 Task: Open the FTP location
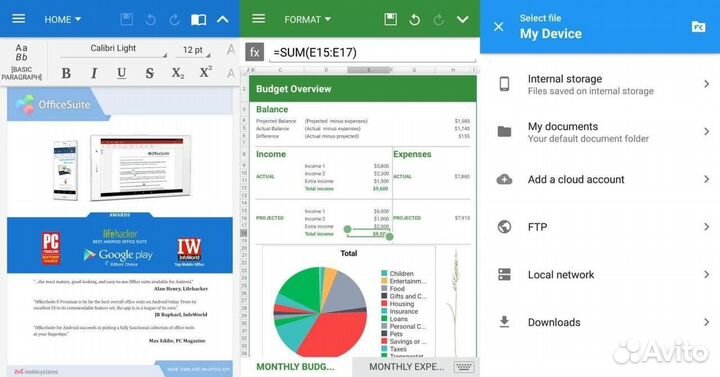[x=600, y=227]
